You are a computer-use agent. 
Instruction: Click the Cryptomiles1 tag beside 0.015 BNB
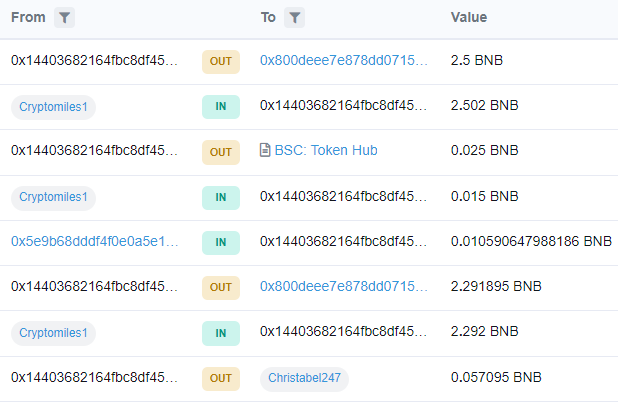point(53,197)
